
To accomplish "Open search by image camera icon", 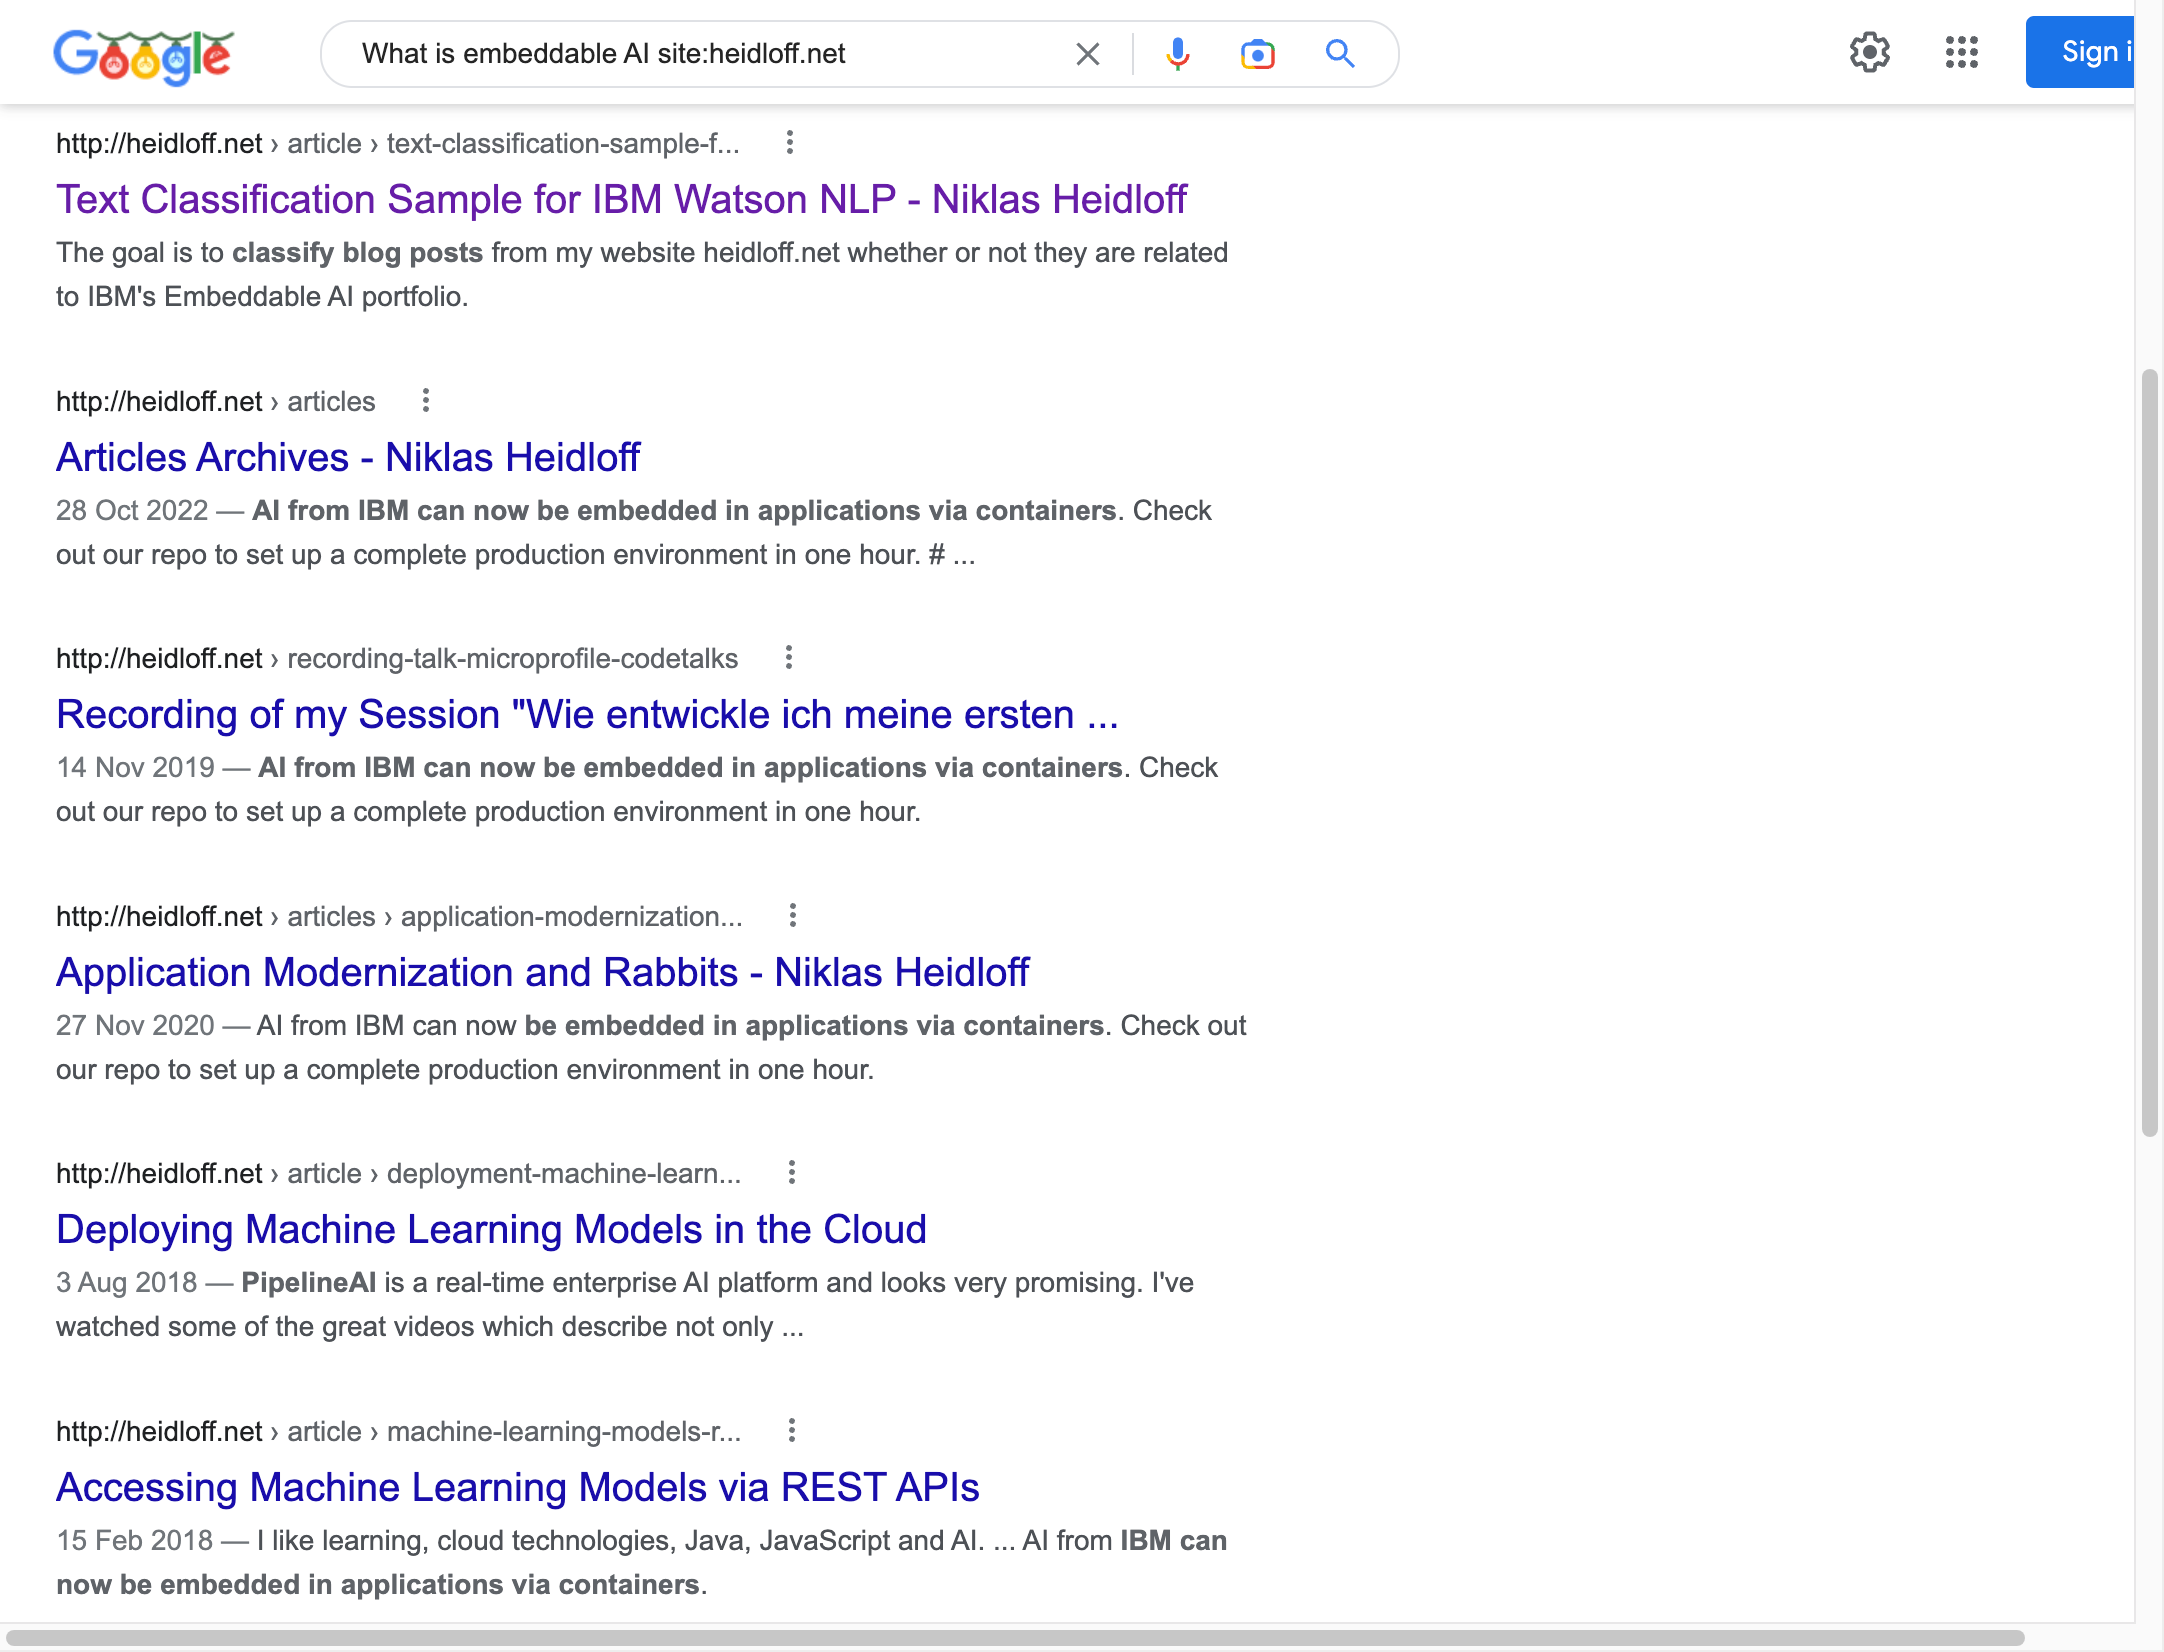I will (x=1258, y=54).
